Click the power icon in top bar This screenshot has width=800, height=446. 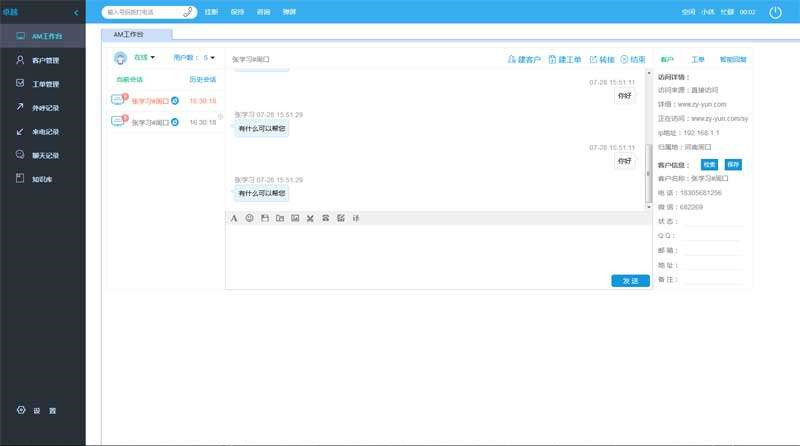click(775, 12)
